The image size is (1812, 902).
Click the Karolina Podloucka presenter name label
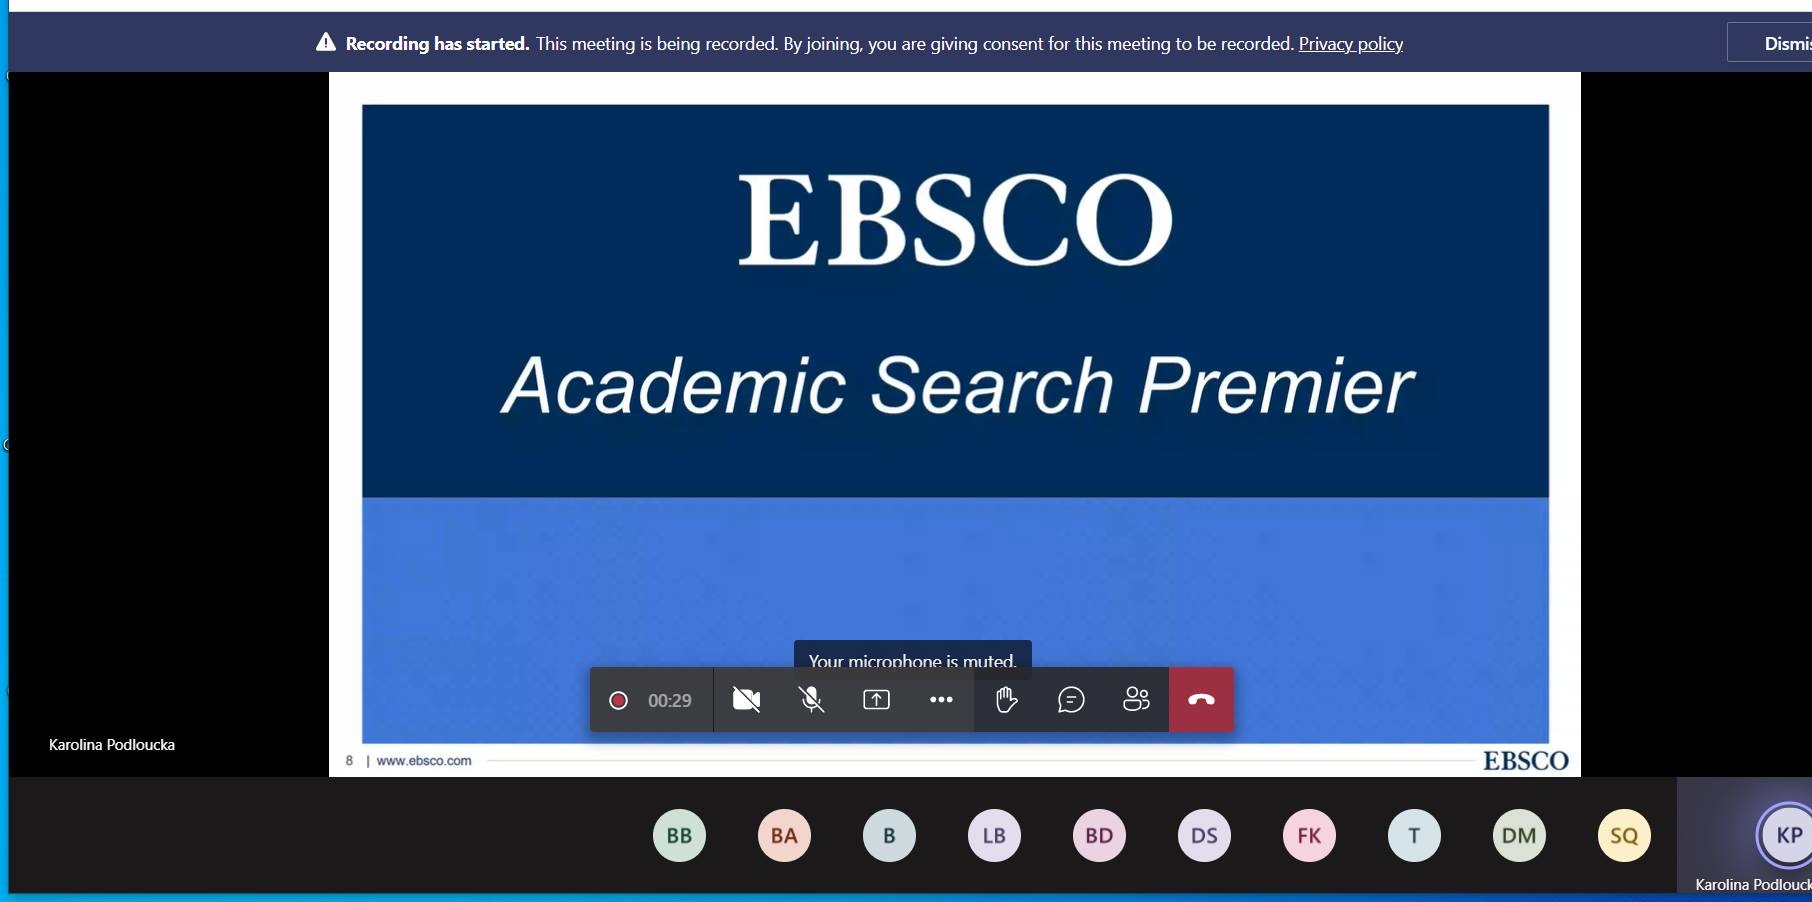112,745
